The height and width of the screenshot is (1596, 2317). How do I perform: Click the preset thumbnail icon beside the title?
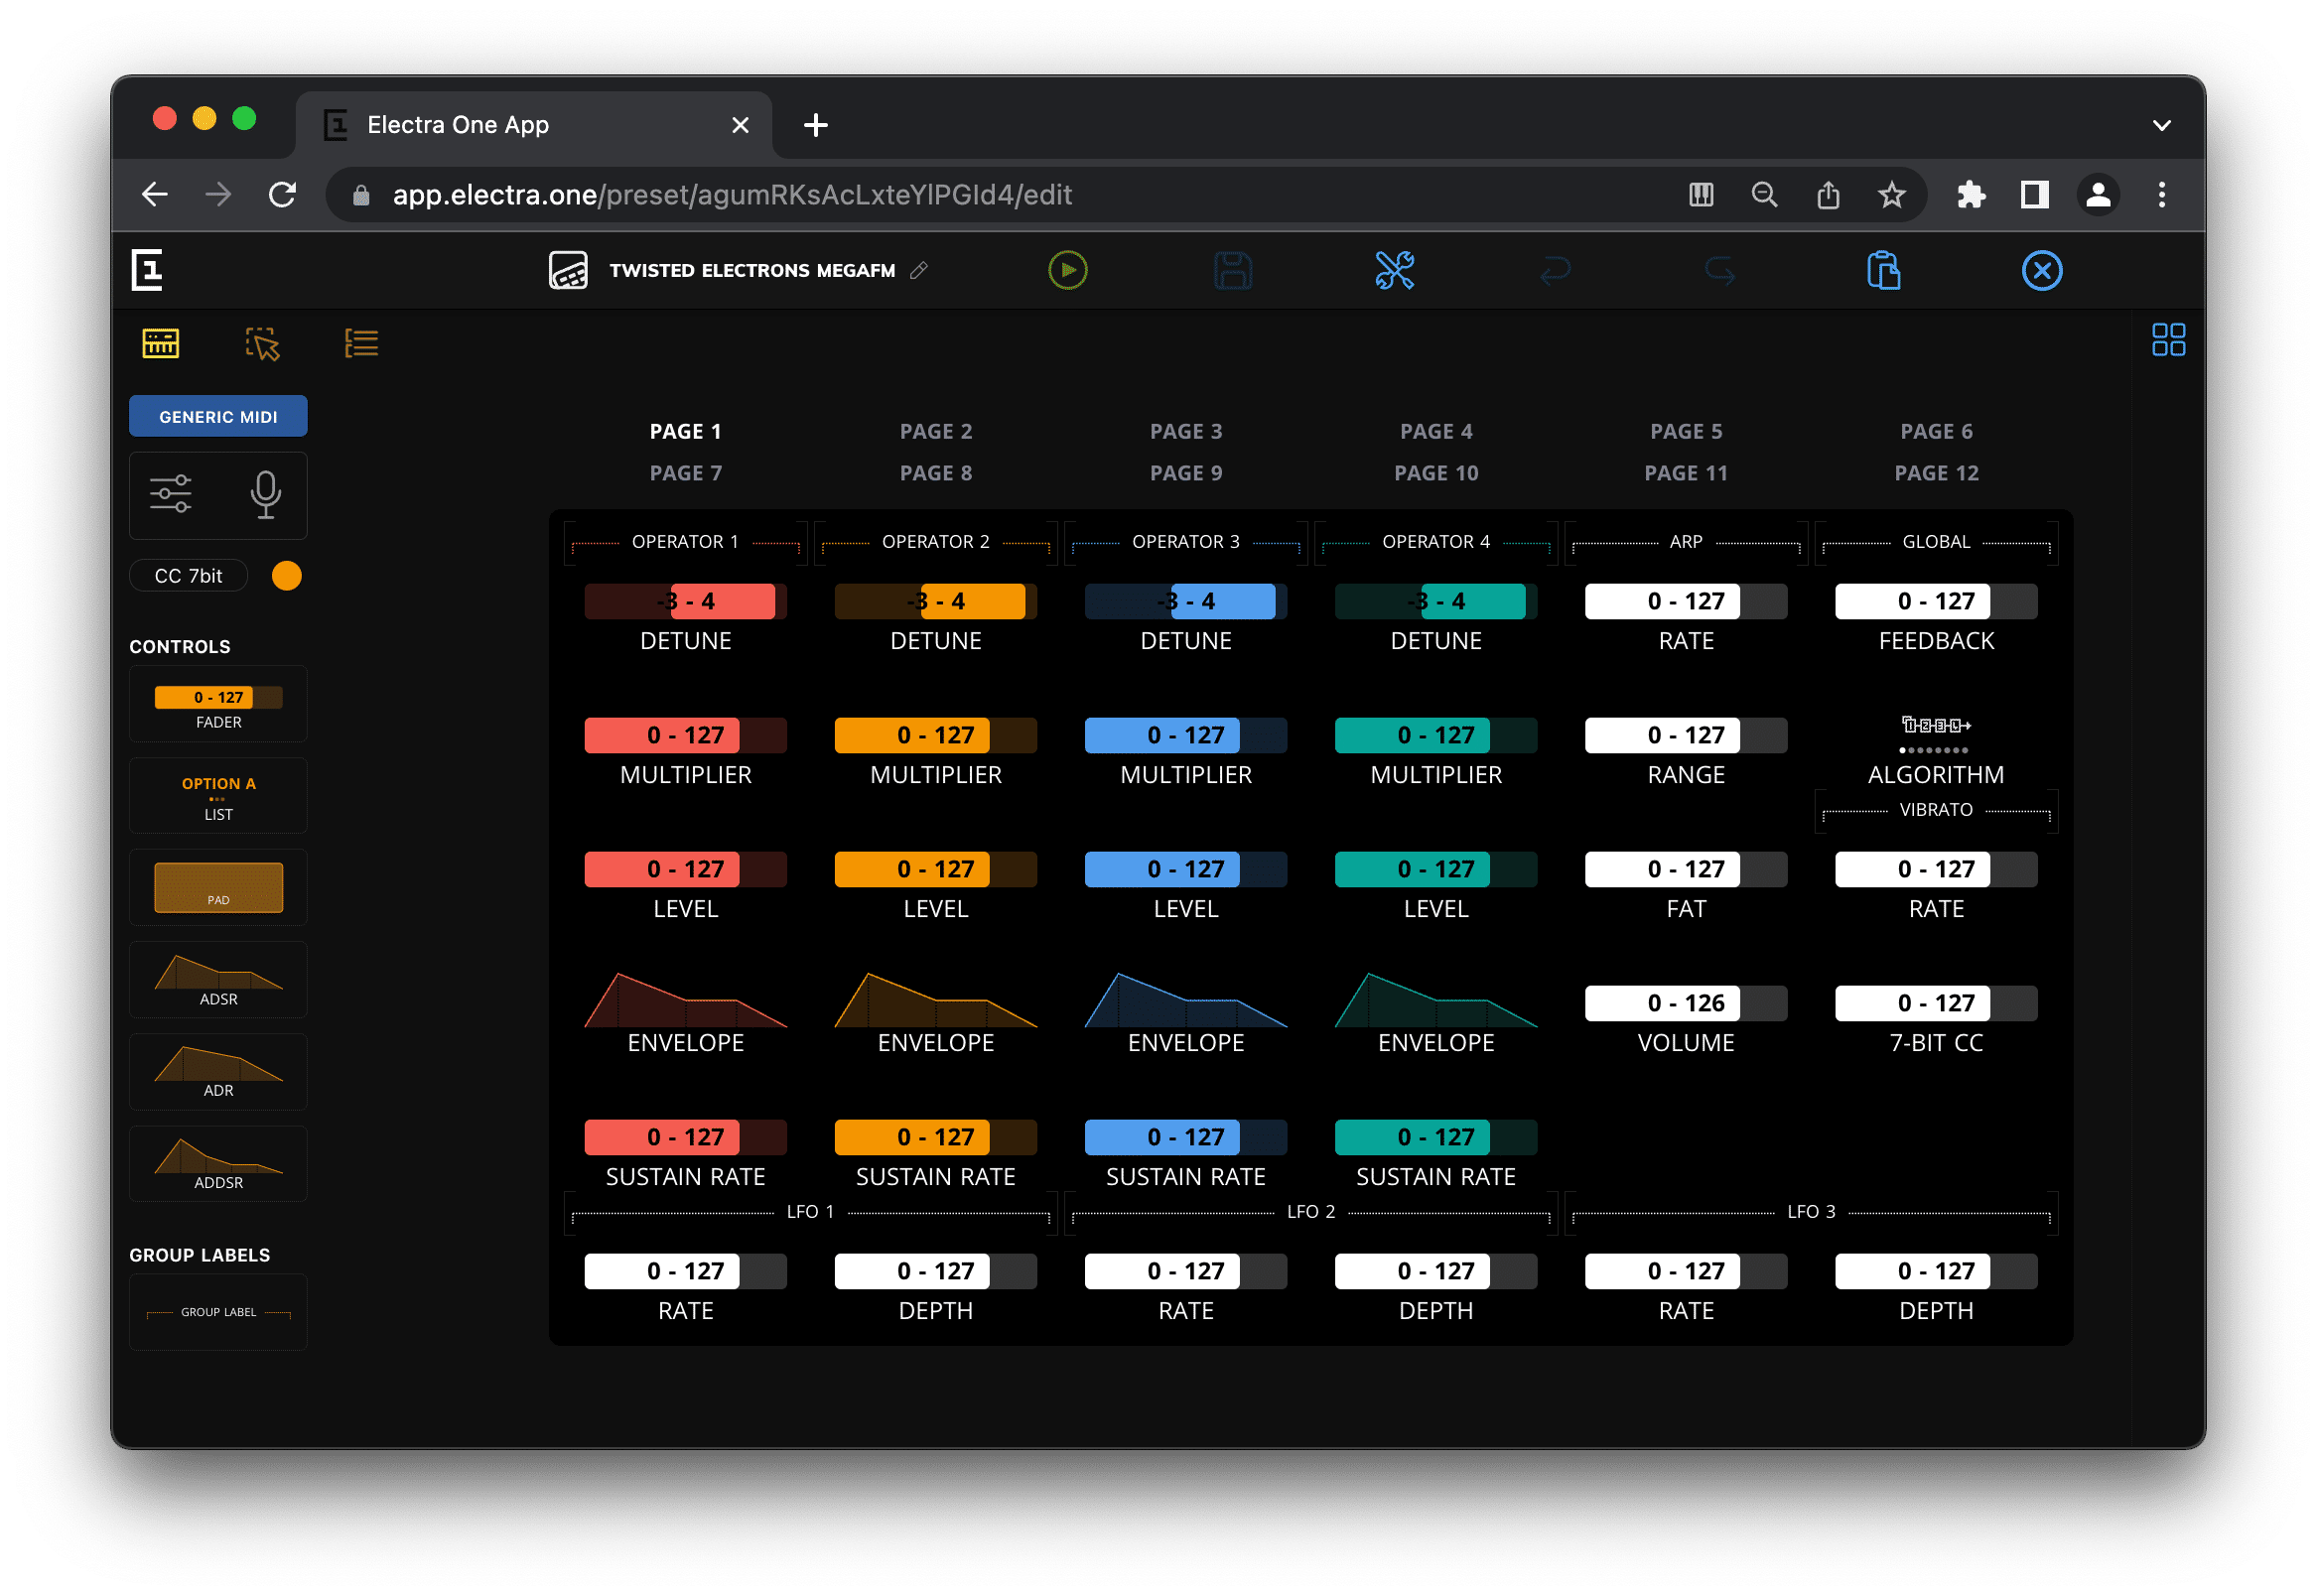pyautogui.click(x=568, y=270)
